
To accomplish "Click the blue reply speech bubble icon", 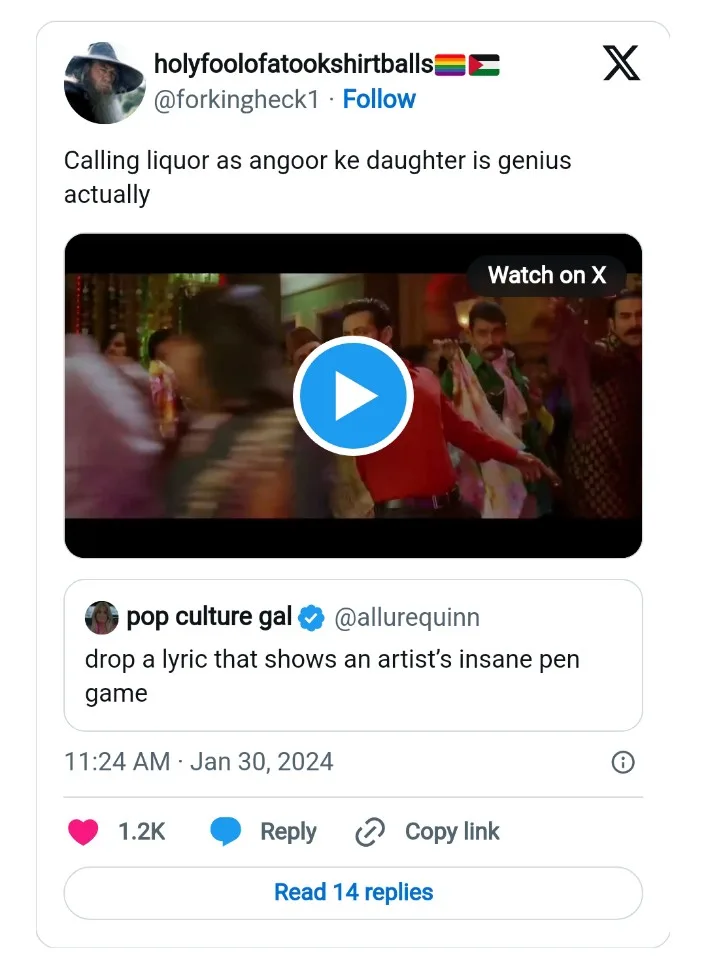I will 224,832.
